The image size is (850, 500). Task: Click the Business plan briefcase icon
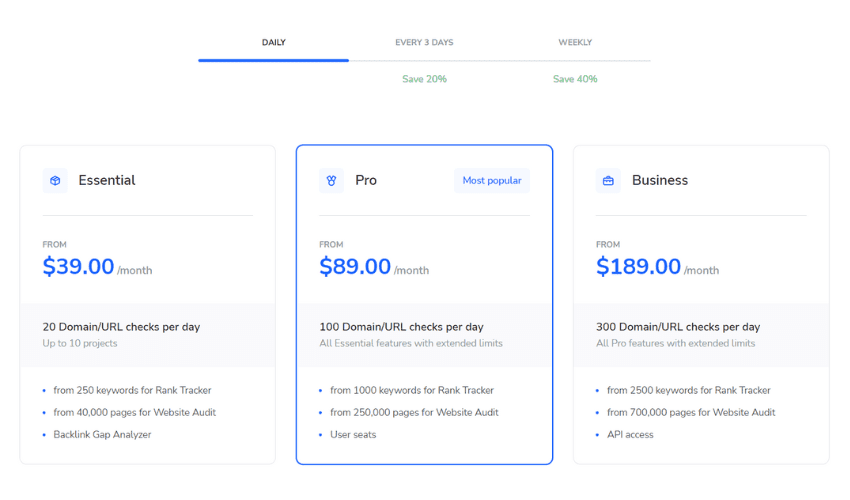click(x=608, y=181)
